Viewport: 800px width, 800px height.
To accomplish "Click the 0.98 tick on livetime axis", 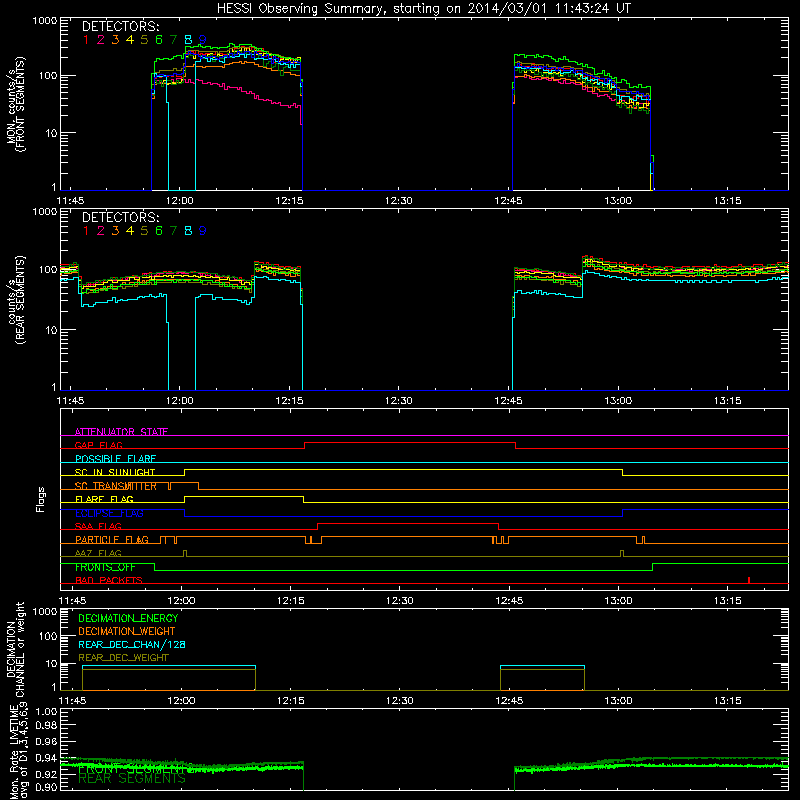I will point(47,725).
